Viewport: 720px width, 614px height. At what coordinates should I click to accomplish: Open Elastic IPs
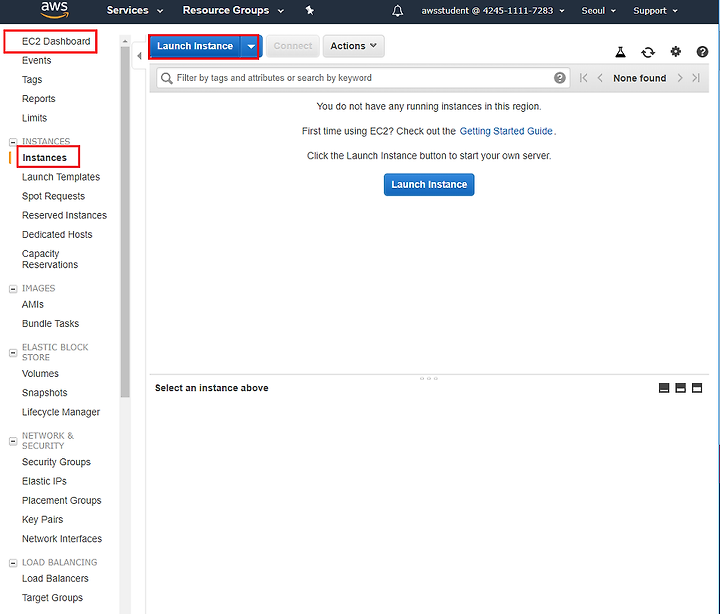[x=44, y=481]
